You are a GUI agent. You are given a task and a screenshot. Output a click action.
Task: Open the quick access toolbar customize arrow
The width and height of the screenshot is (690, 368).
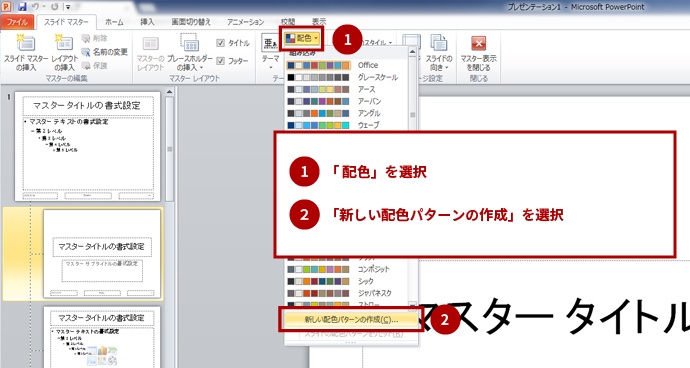click(68, 7)
